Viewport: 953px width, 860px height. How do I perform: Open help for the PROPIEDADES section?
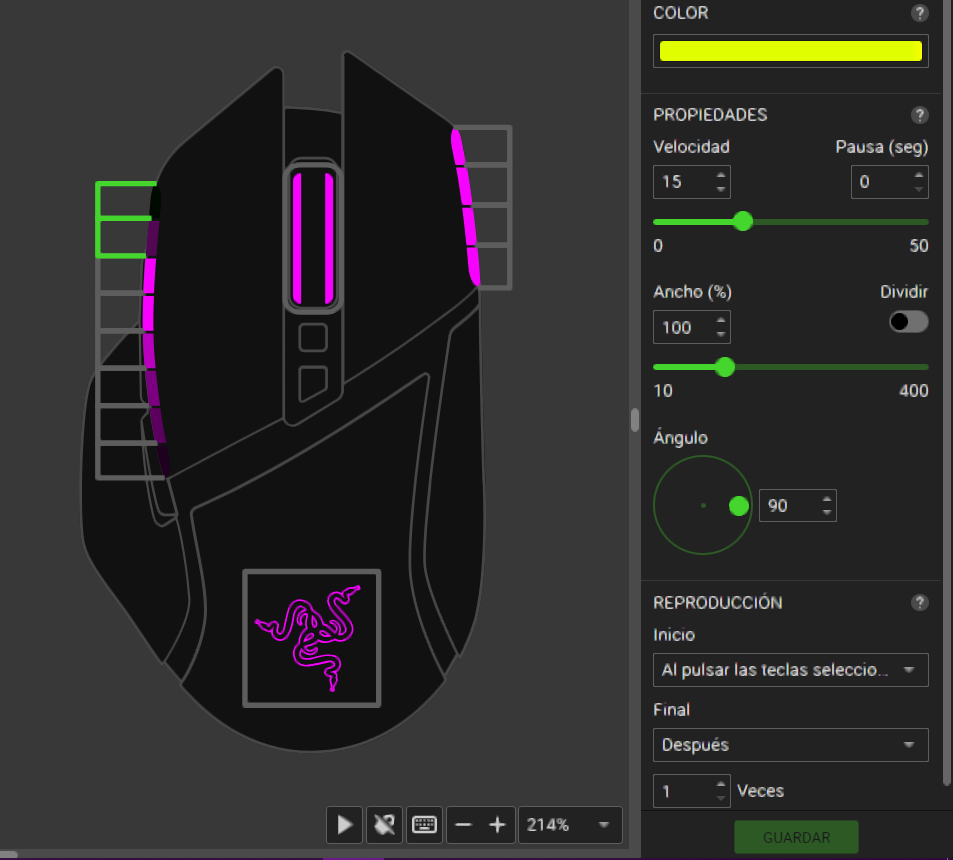[x=920, y=115]
